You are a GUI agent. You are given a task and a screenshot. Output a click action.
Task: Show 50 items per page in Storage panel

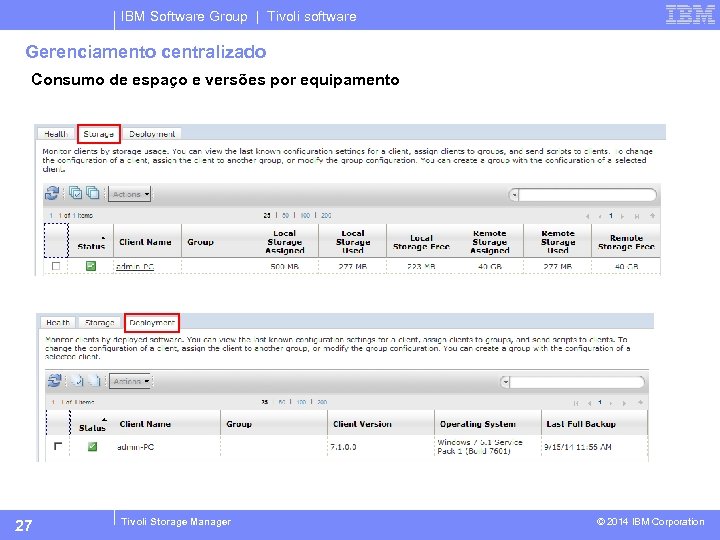[285, 215]
